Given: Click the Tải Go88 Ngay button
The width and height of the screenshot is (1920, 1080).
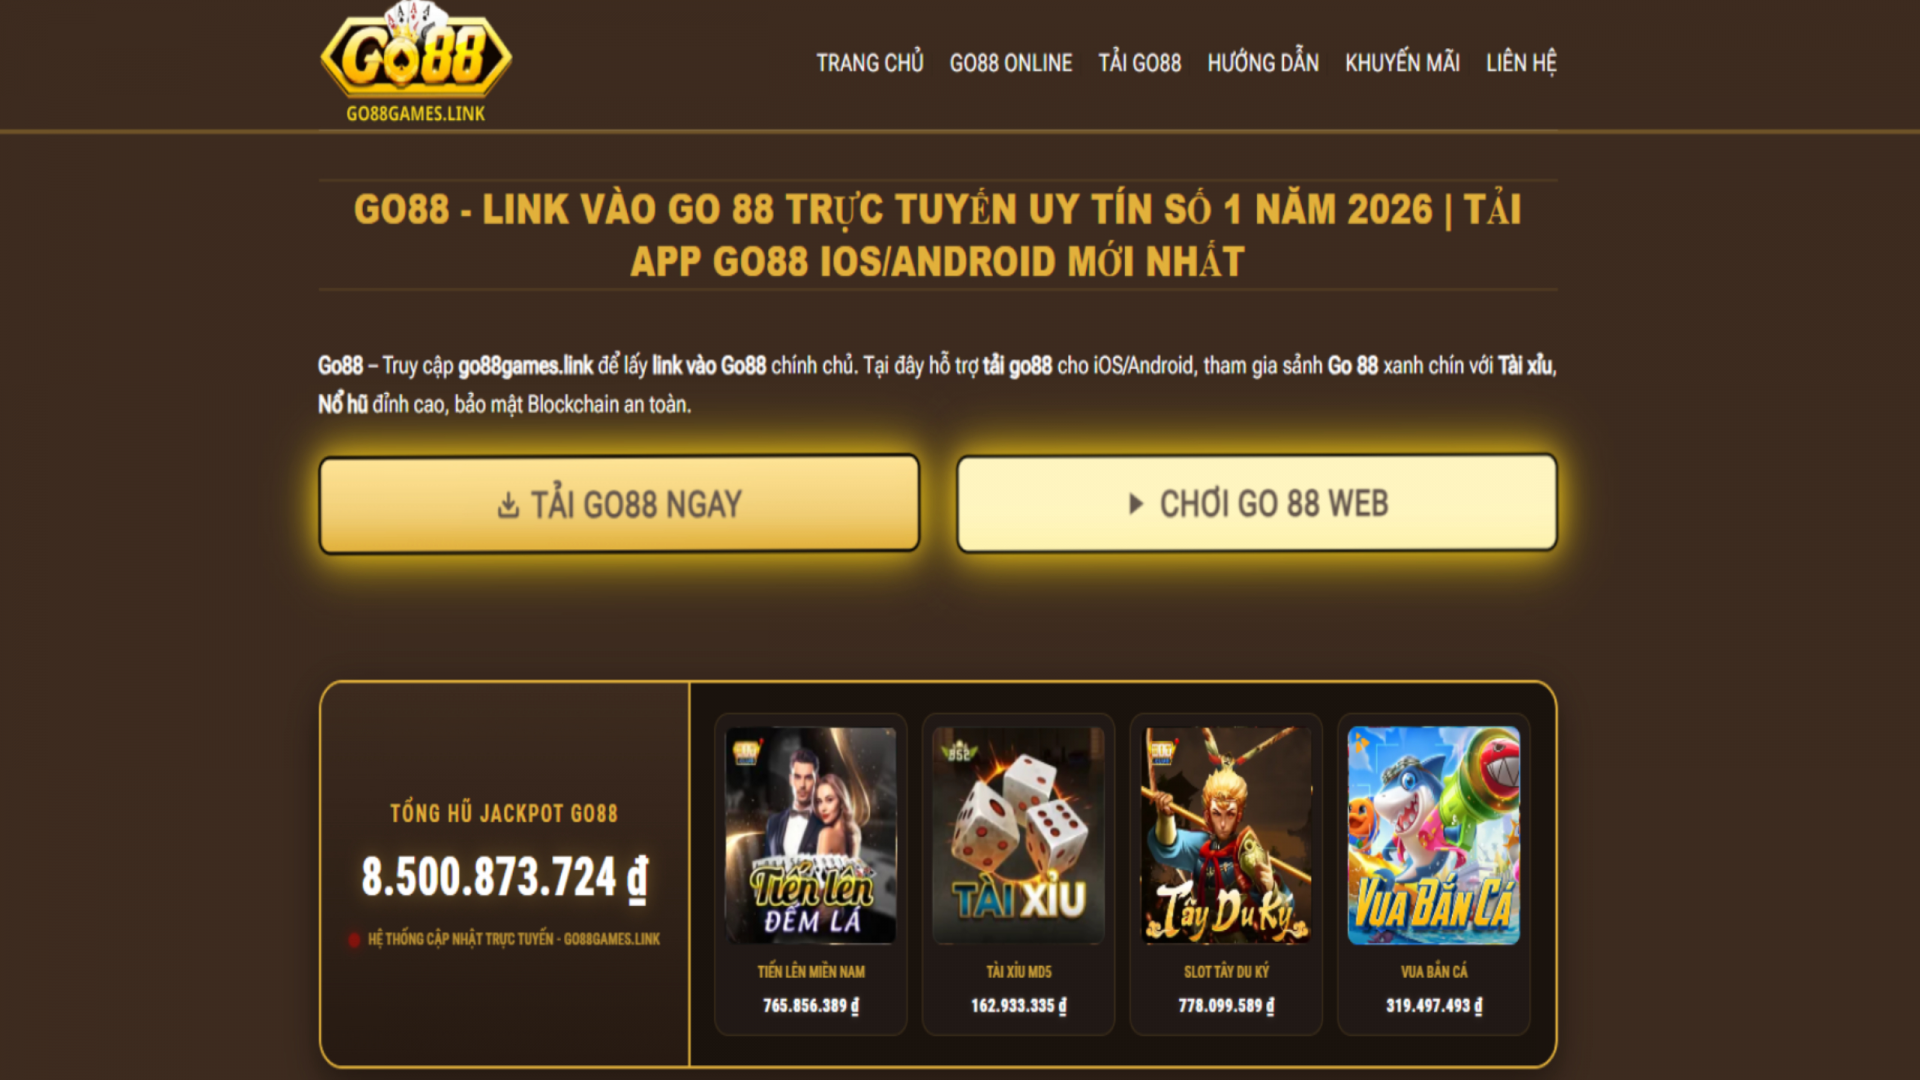Looking at the screenshot, I should pyautogui.click(x=619, y=504).
